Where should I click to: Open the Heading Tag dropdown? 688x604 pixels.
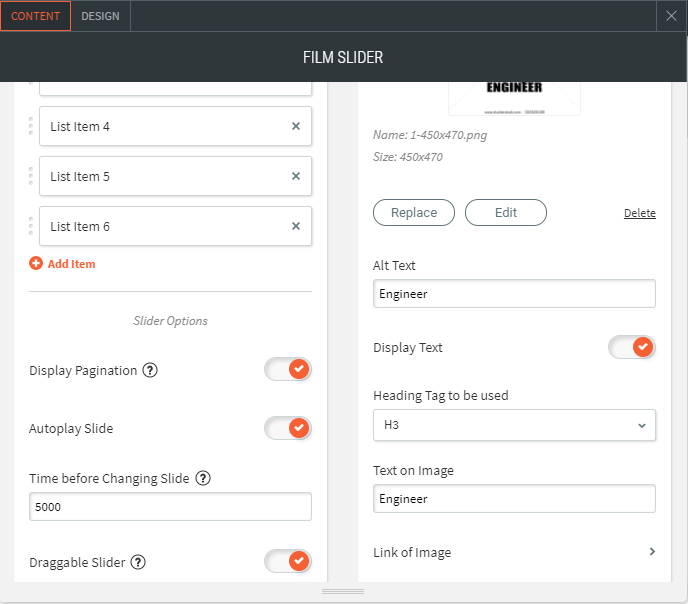click(514, 425)
